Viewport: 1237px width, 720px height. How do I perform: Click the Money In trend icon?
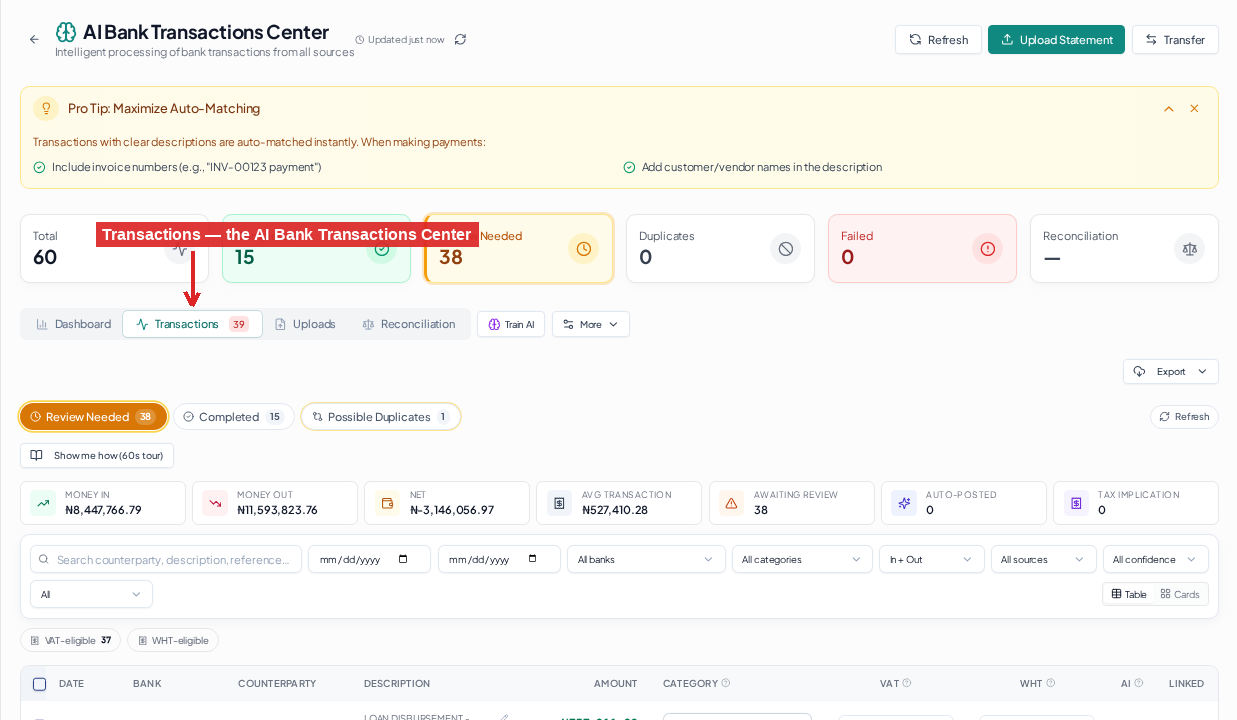tap(43, 503)
